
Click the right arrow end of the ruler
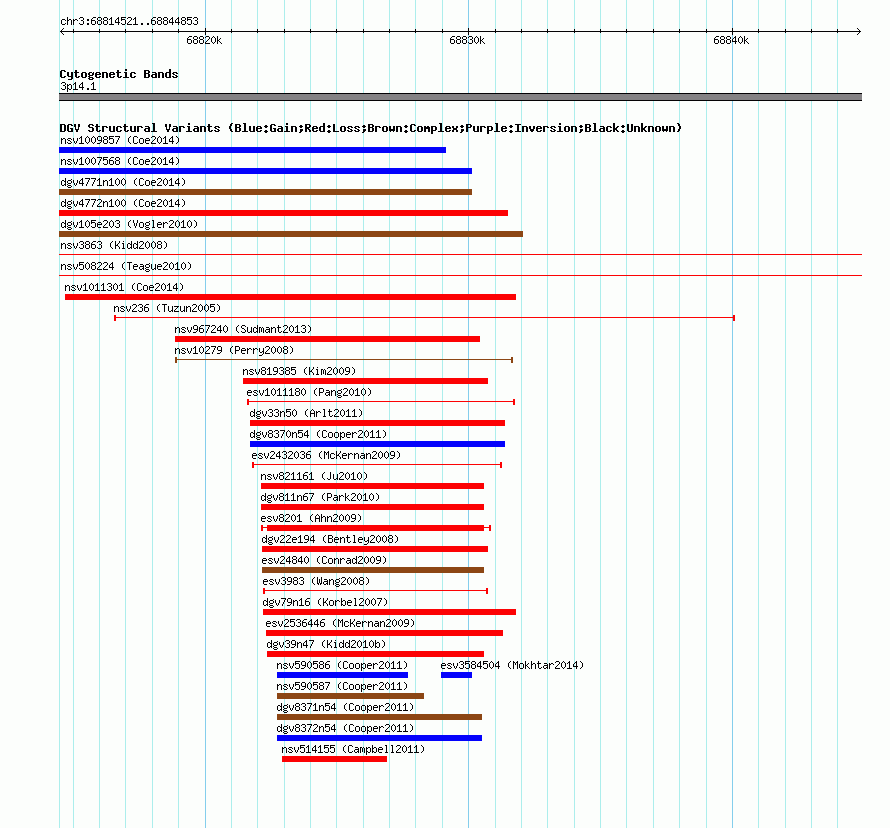(x=859, y=31)
